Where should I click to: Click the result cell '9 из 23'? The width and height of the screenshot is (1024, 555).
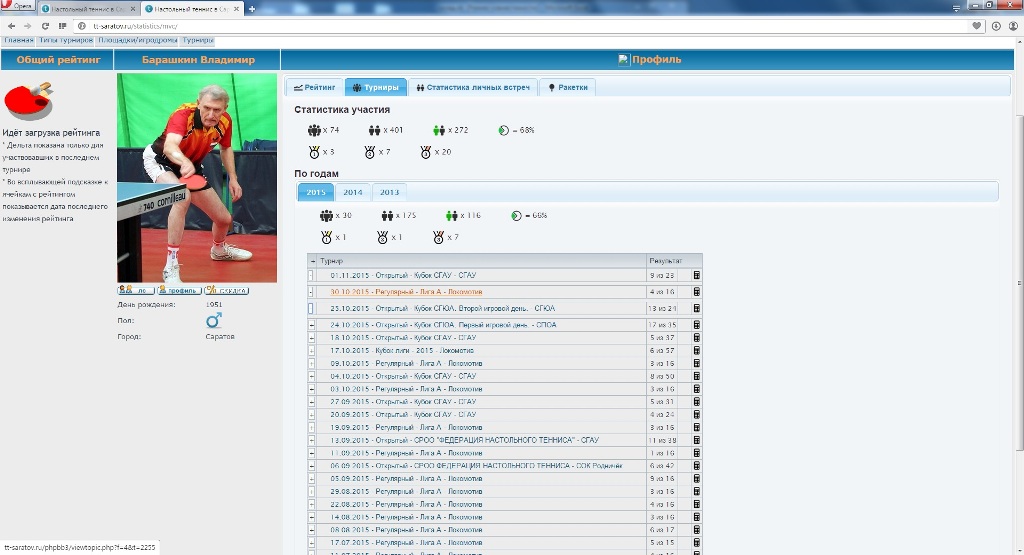[662, 276]
